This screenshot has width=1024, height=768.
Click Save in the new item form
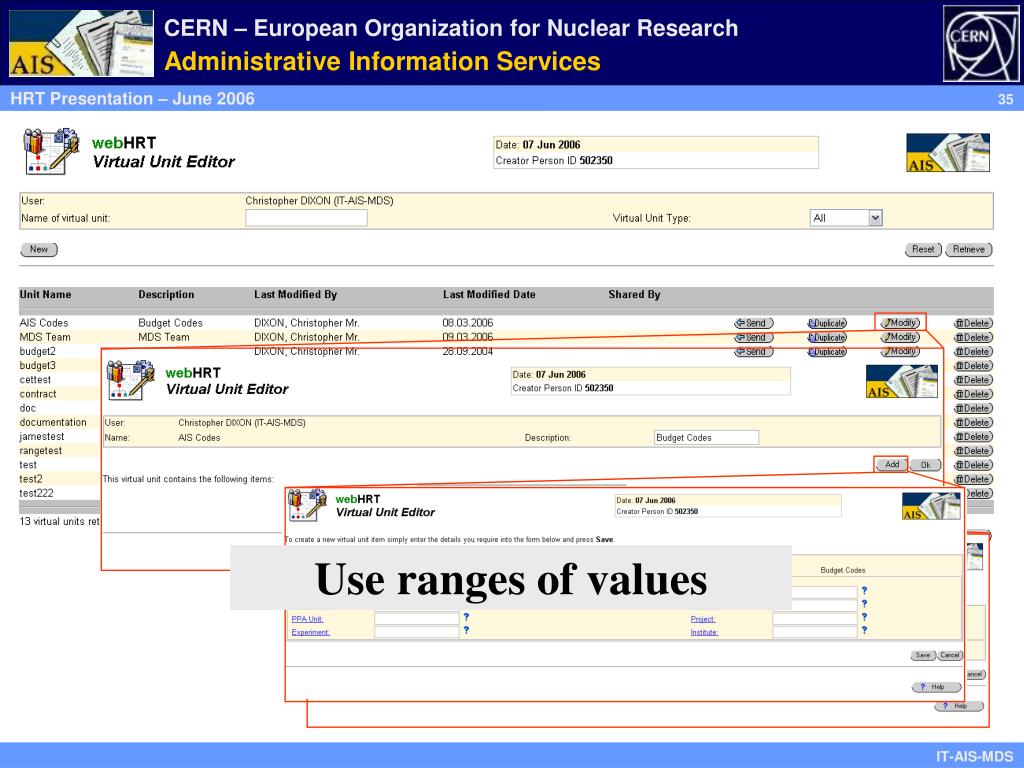(923, 655)
